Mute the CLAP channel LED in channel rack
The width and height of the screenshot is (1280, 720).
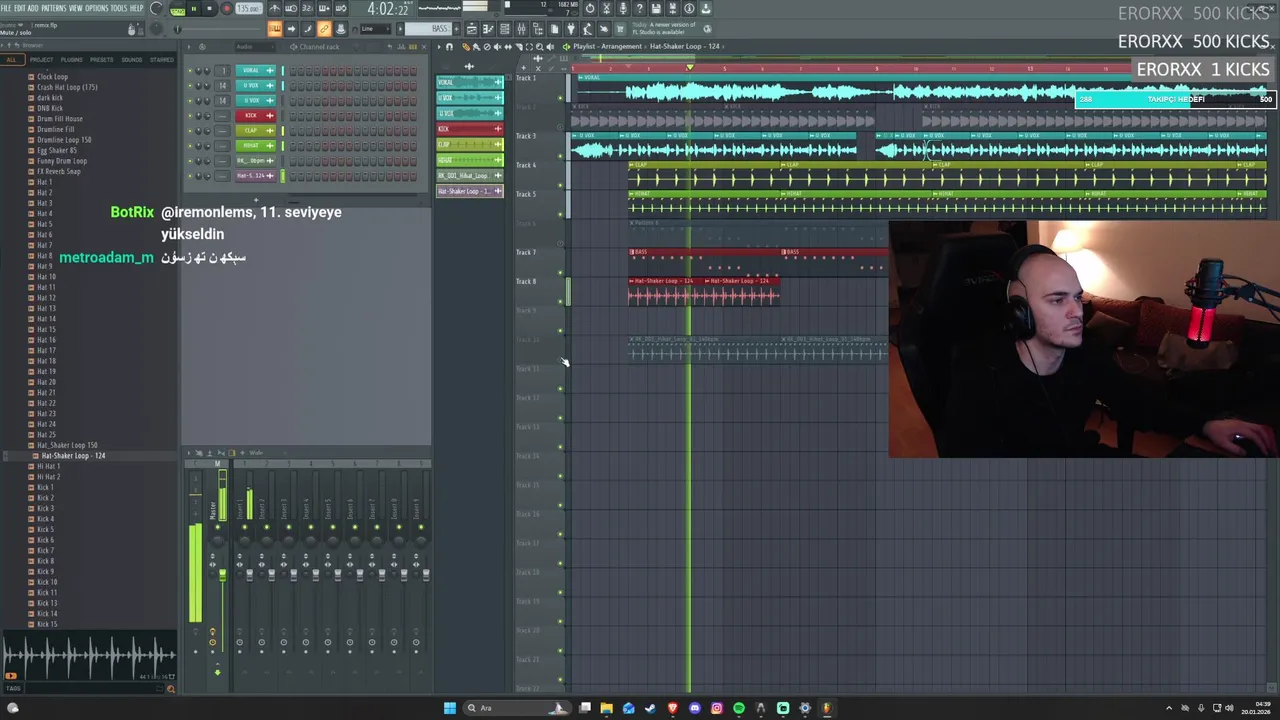coord(190,131)
